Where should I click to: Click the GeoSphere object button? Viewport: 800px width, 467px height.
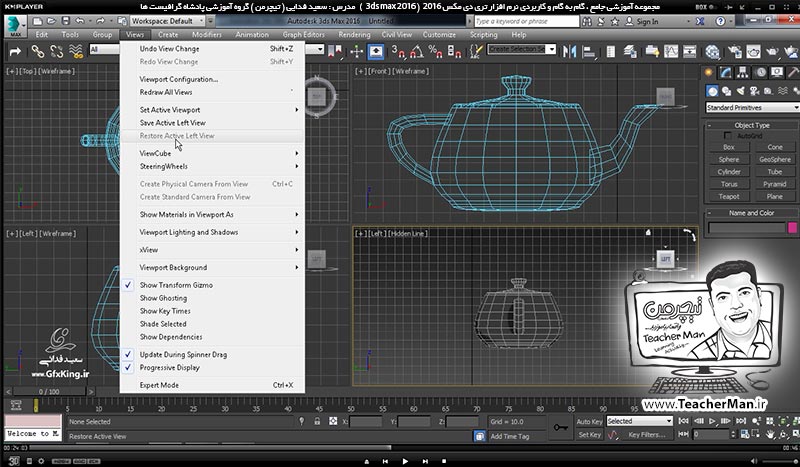pos(774,159)
